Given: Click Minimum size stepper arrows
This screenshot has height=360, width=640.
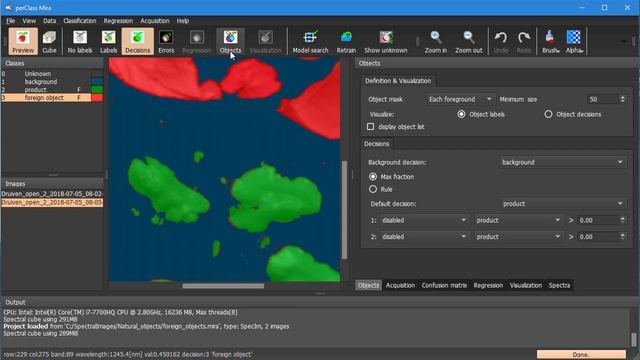Looking at the screenshot, I should pyautogui.click(x=622, y=99).
